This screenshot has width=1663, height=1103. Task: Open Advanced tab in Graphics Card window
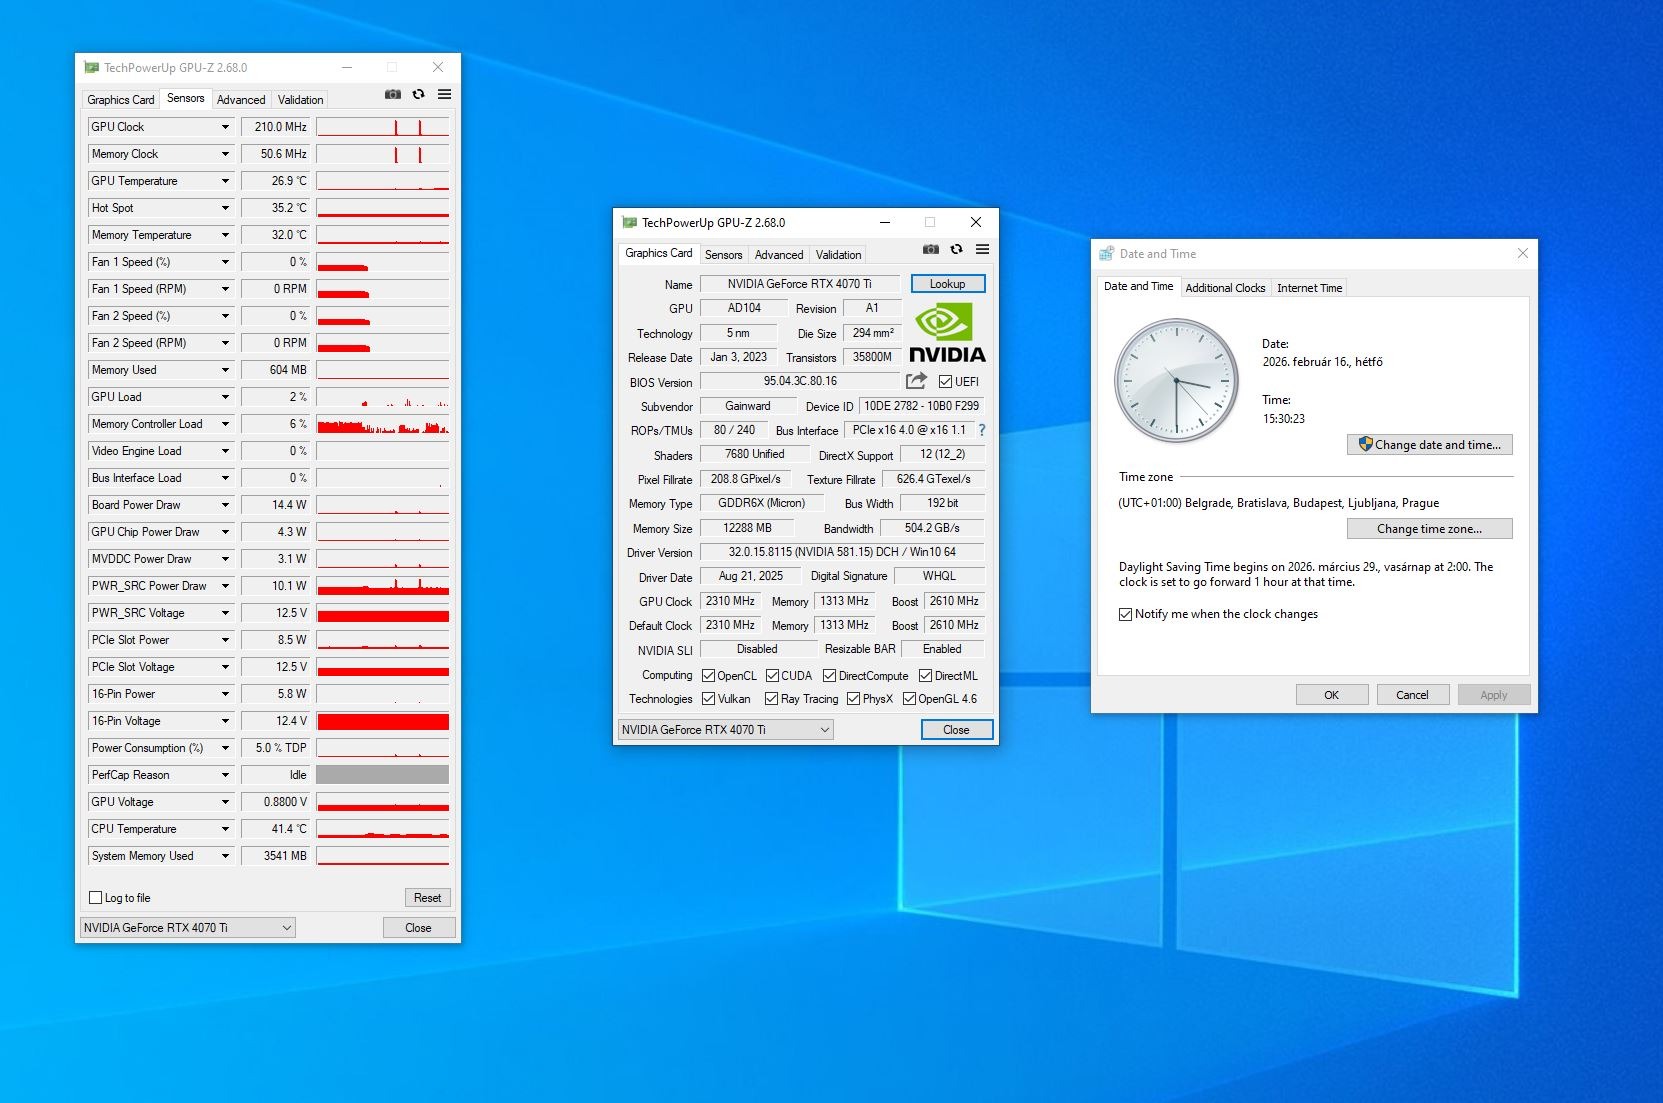(778, 255)
